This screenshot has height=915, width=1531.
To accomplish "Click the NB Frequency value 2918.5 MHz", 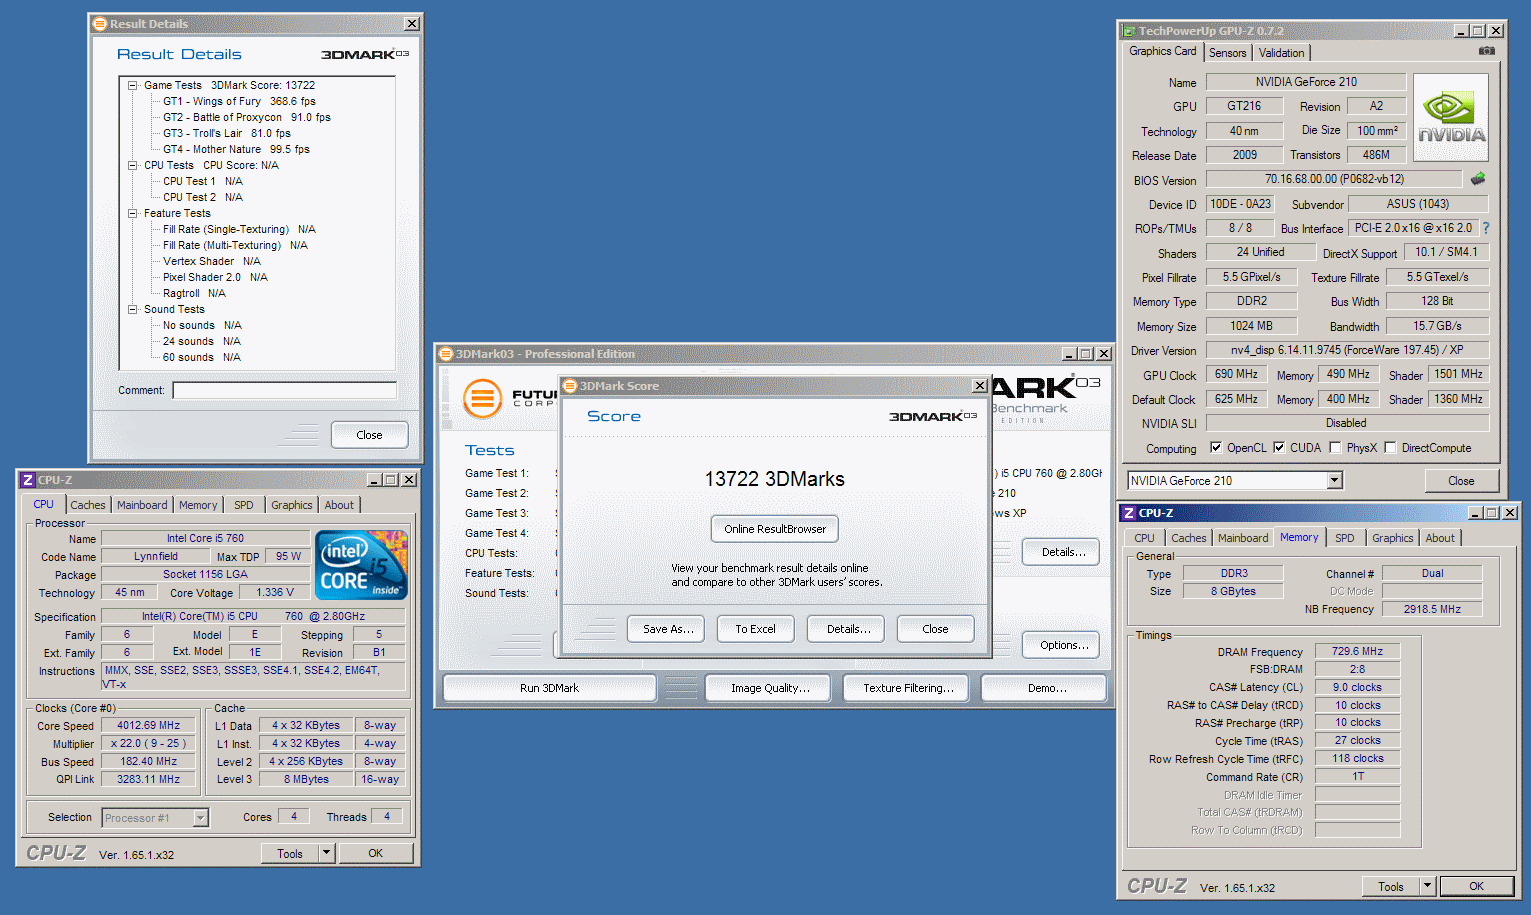I will 1432,609.
